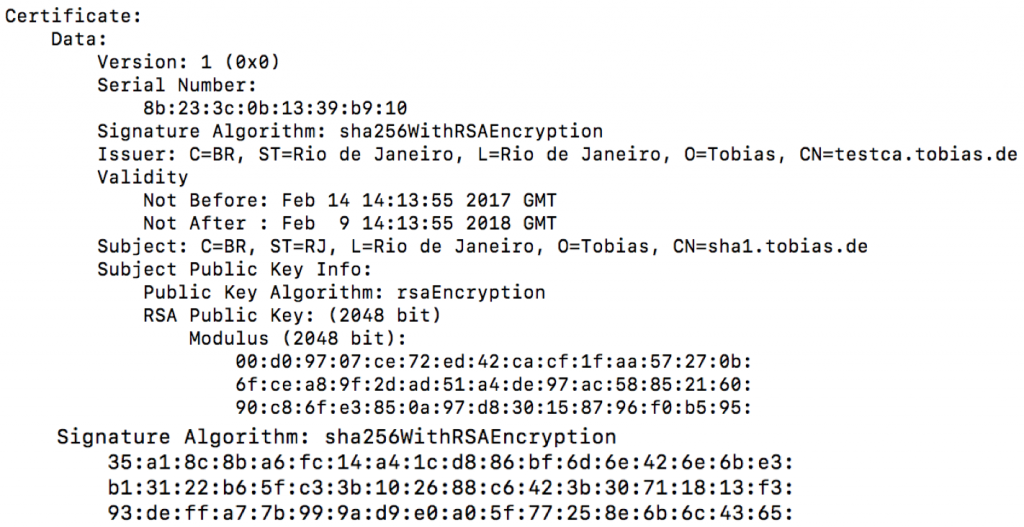1024x527 pixels.
Task: Click the 'Subject Public Key Info:' line
Action: point(234,269)
